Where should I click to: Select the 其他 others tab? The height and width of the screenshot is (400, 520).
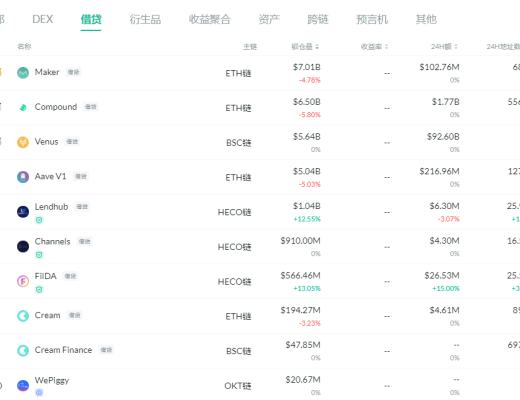click(426, 19)
